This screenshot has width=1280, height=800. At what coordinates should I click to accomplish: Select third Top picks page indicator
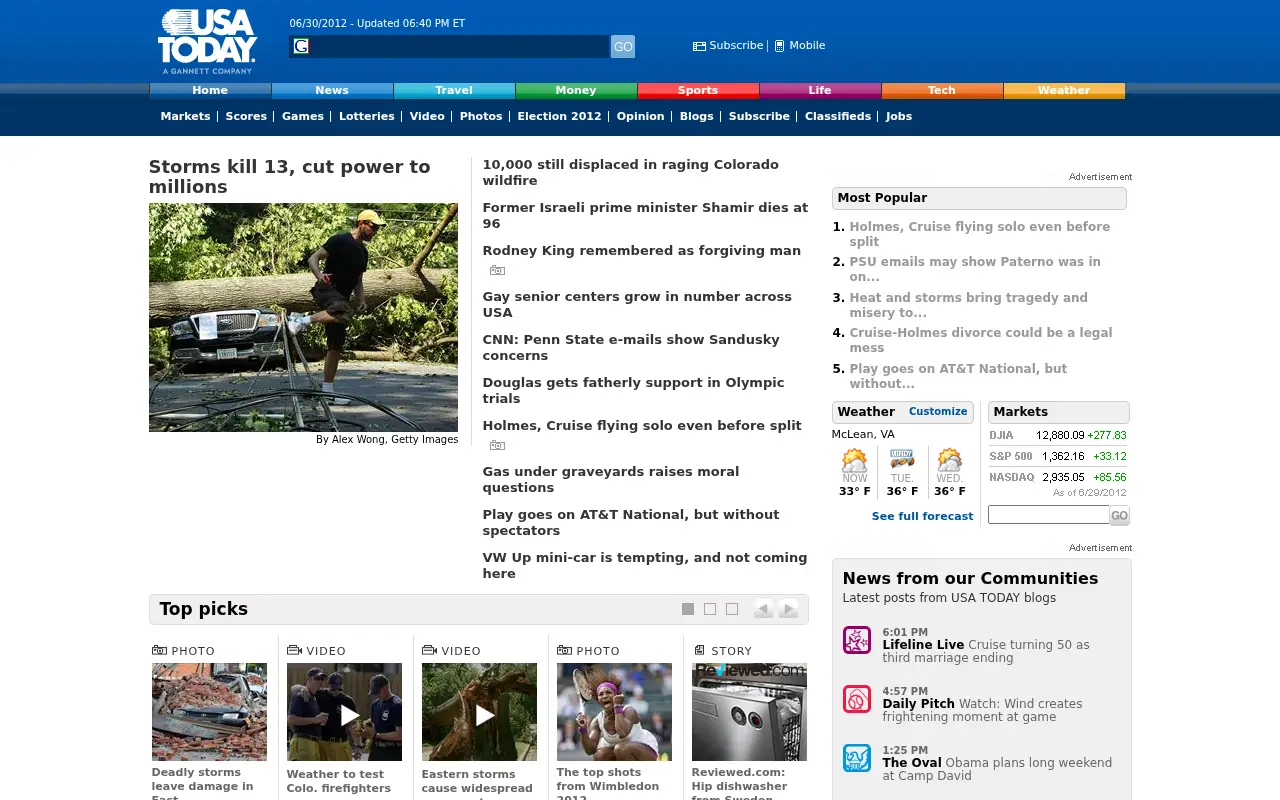click(732, 609)
